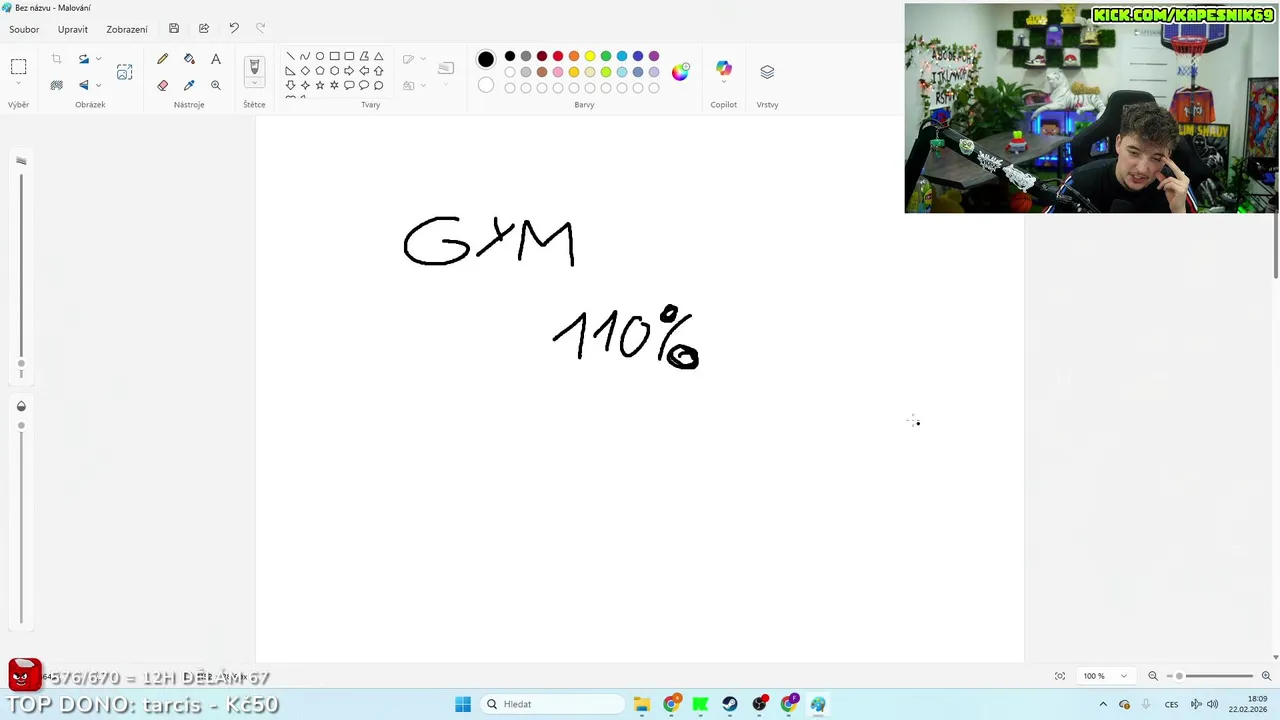Viewport: 1280px width, 720px height.
Task: Pick the purple color swatch
Action: pyautogui.click(x=654, y=56)
